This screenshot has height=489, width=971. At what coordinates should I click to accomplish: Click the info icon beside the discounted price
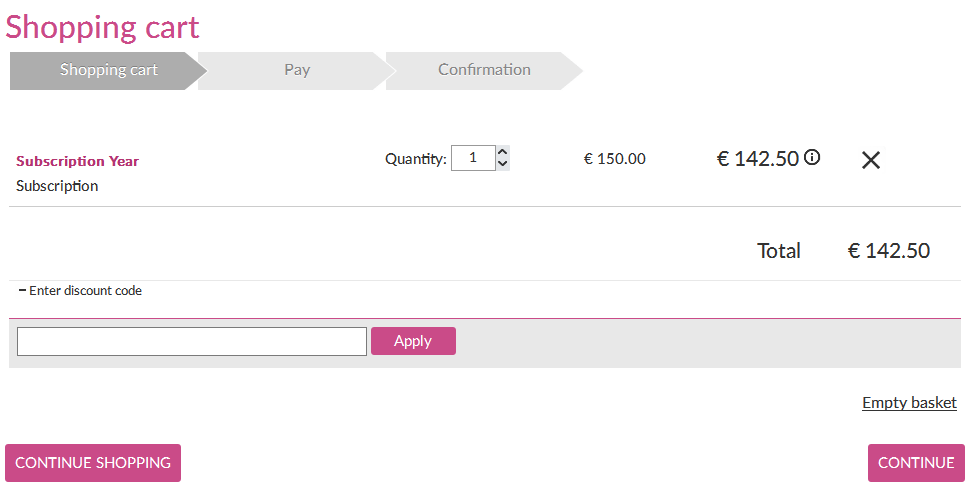(812, 157)
